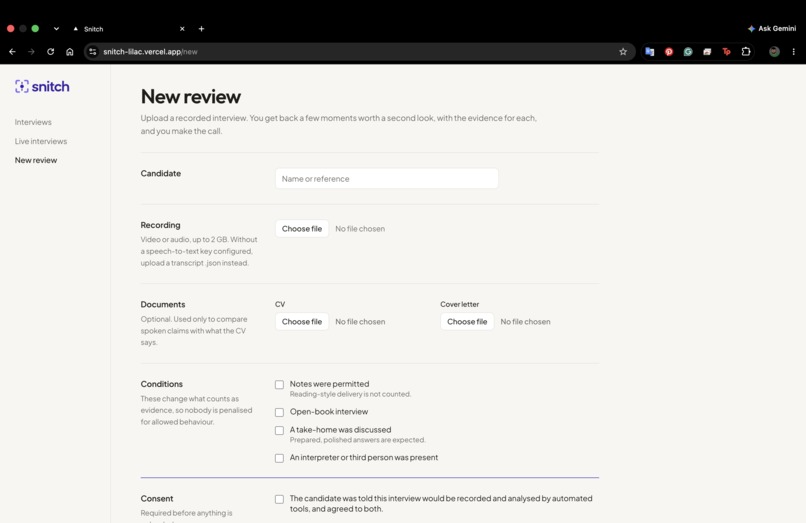Open the Chrome three-dot menu
This screenshot has height=523, width=806.
[794, 51]
